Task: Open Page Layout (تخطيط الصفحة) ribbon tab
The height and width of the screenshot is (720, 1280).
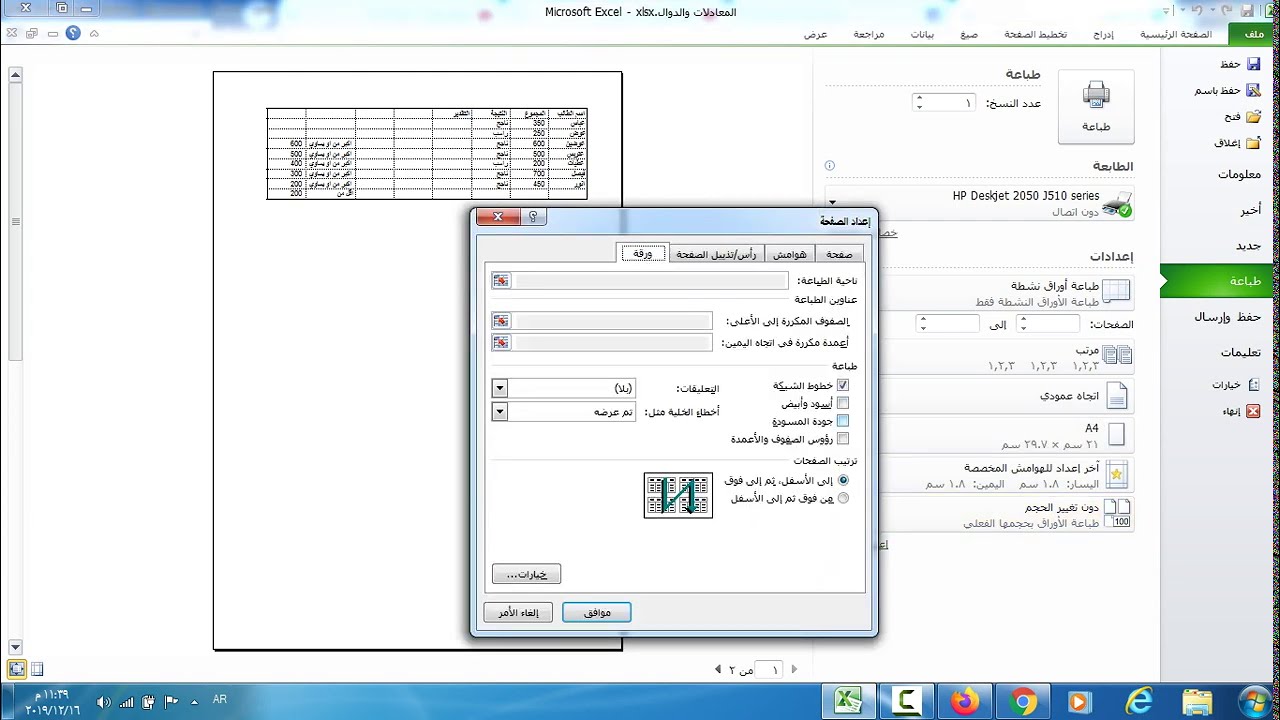Action: tap(1035, 34)
